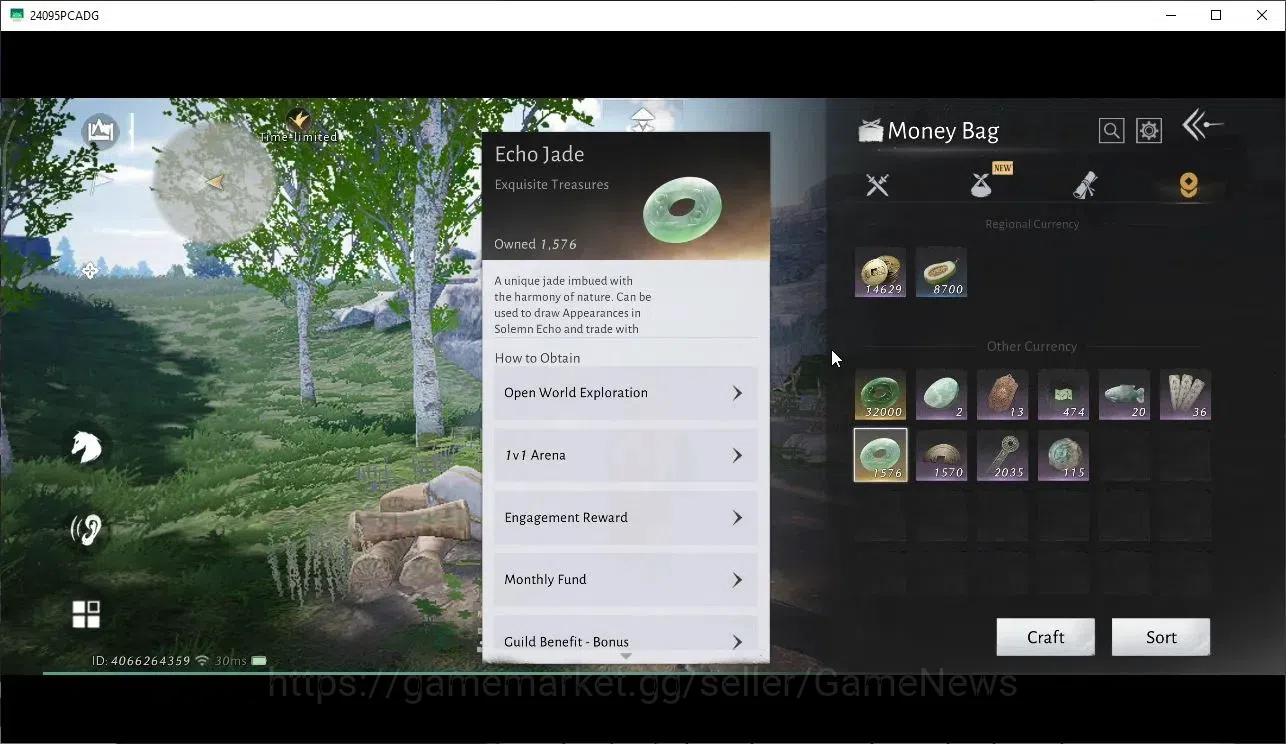
Task: Expand the 1v1 Arena entry
Action: pos(626,455)
